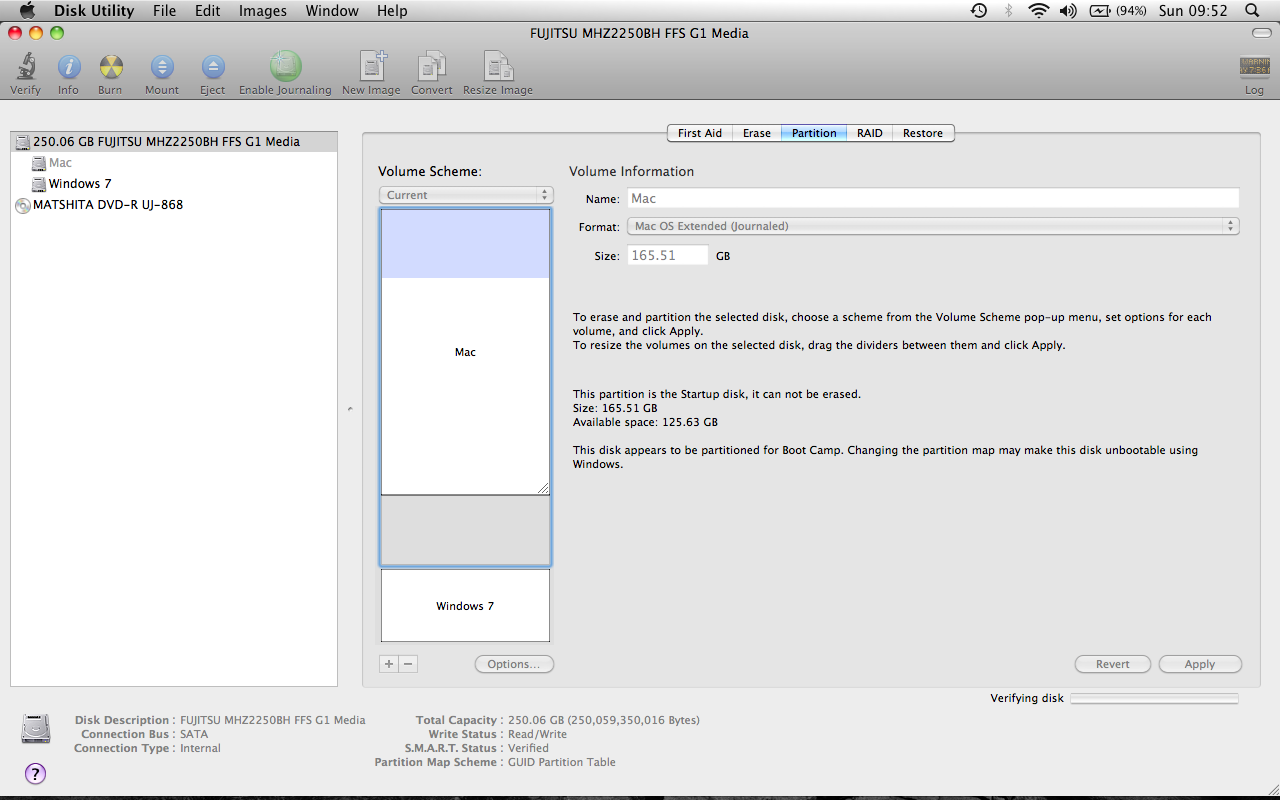
Task: Open the Edit menu
Action: (x=208, y=11)
